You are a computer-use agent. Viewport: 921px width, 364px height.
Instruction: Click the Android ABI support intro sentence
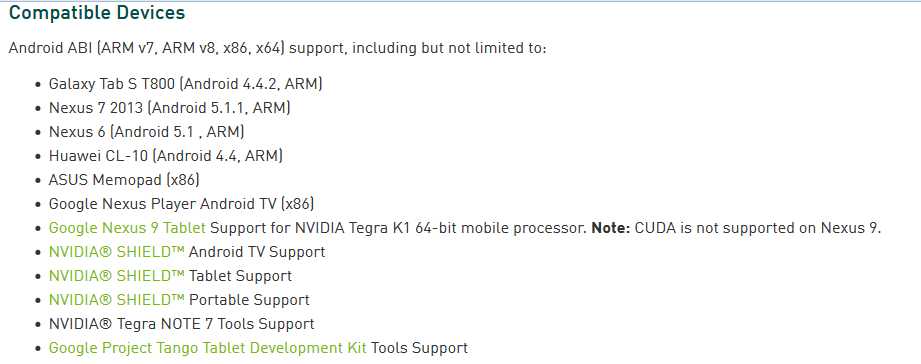(277, 48)
